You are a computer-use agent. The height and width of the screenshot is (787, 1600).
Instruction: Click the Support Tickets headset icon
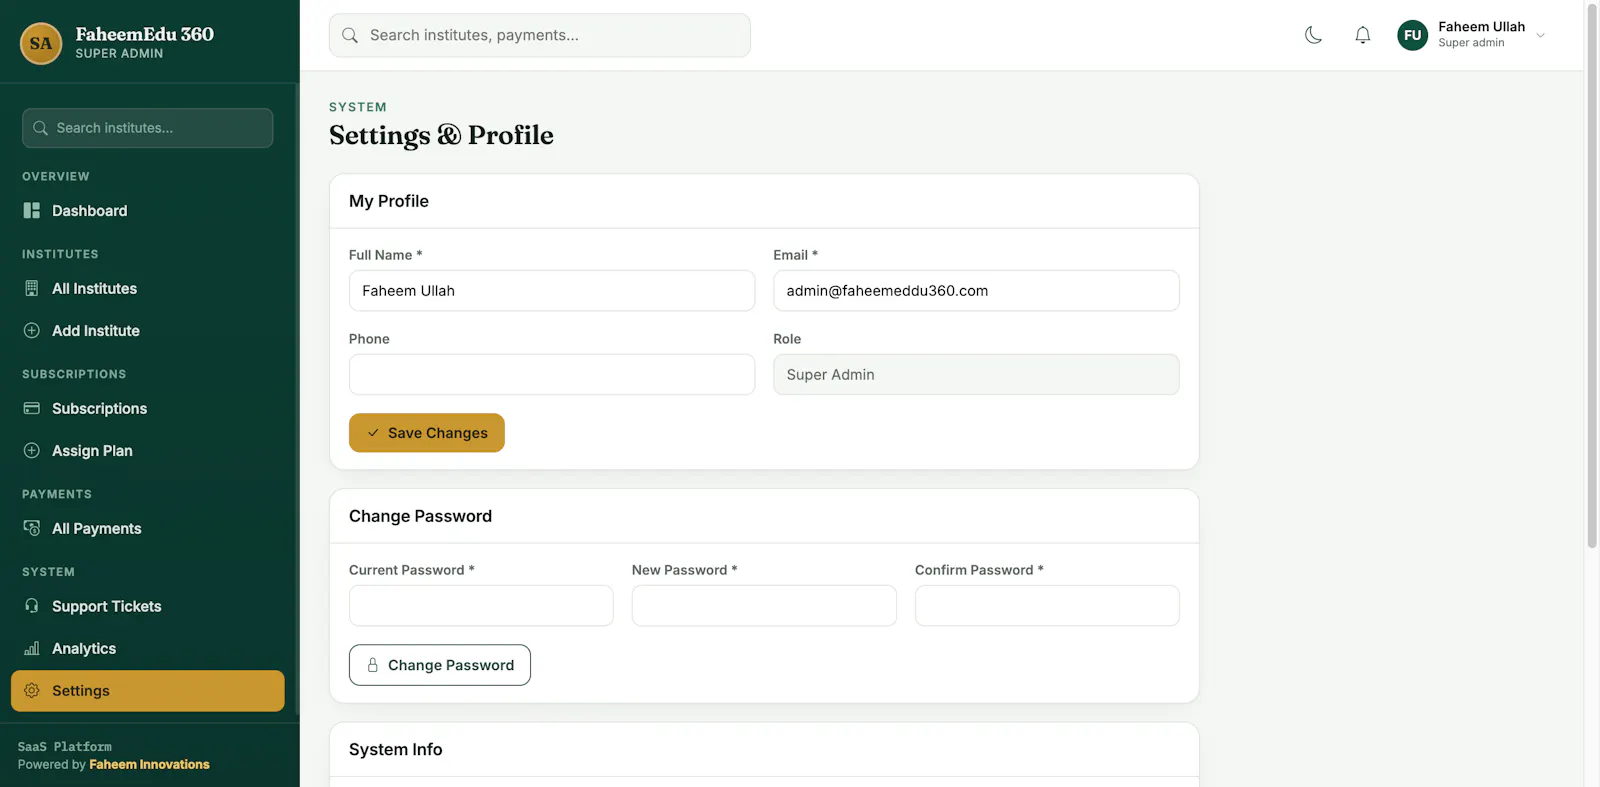(x=32, y=606)
